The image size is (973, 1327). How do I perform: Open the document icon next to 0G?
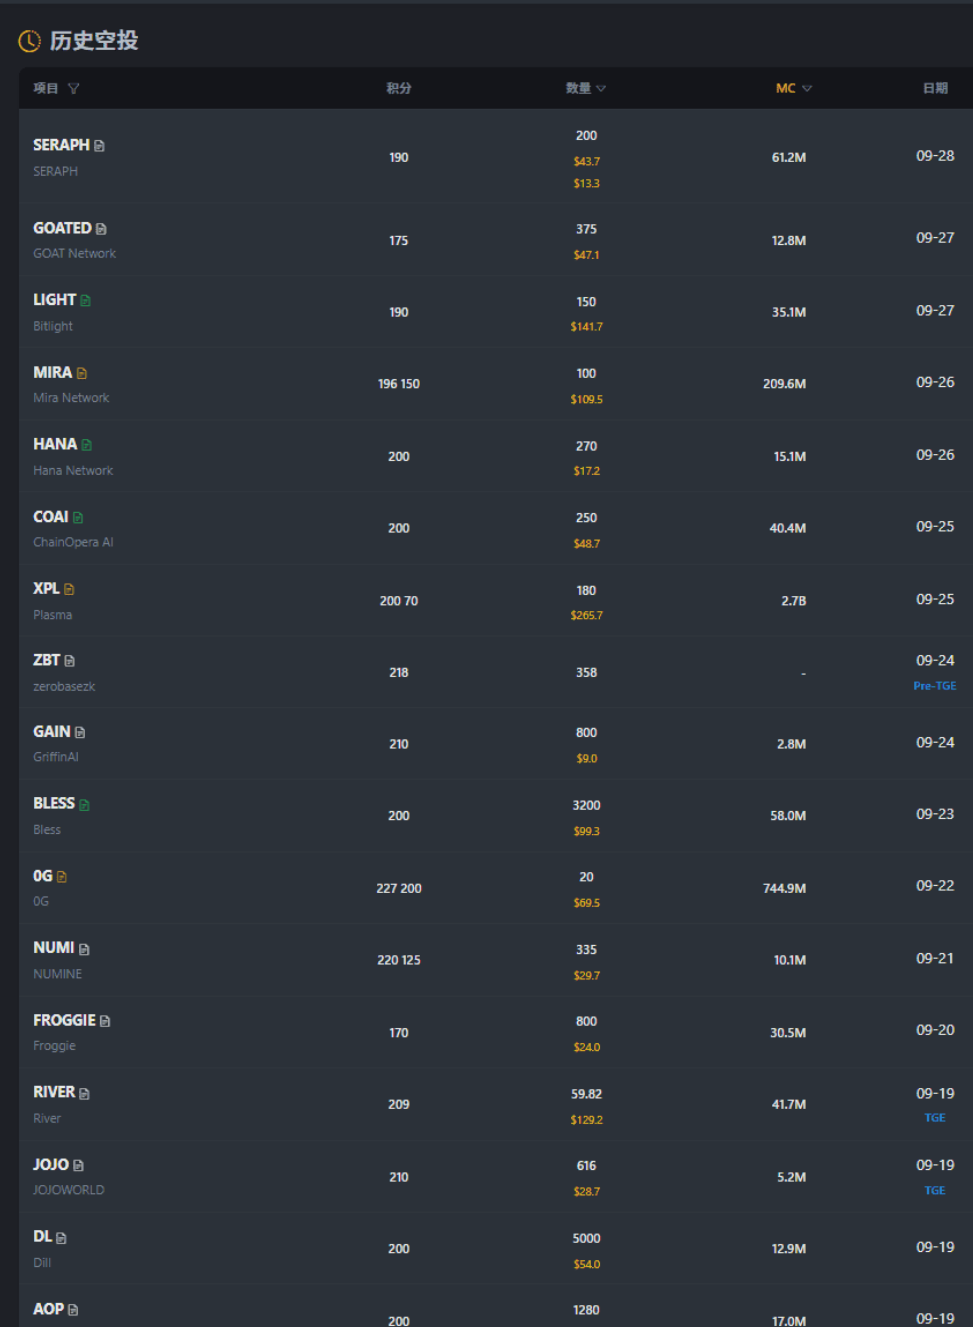[x=62, y=877]
